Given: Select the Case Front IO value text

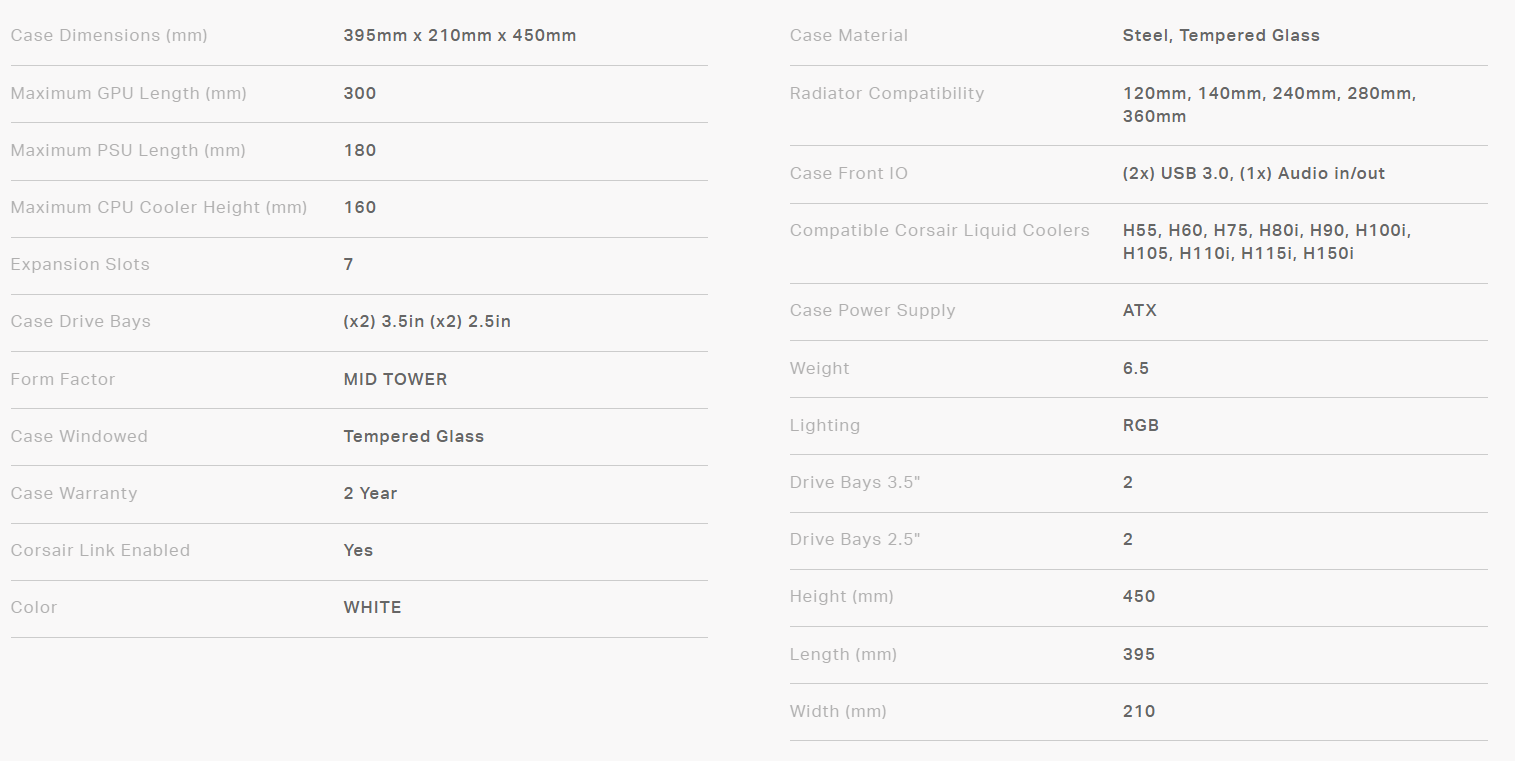Looking at the screenshot, I should (1254, 174).
